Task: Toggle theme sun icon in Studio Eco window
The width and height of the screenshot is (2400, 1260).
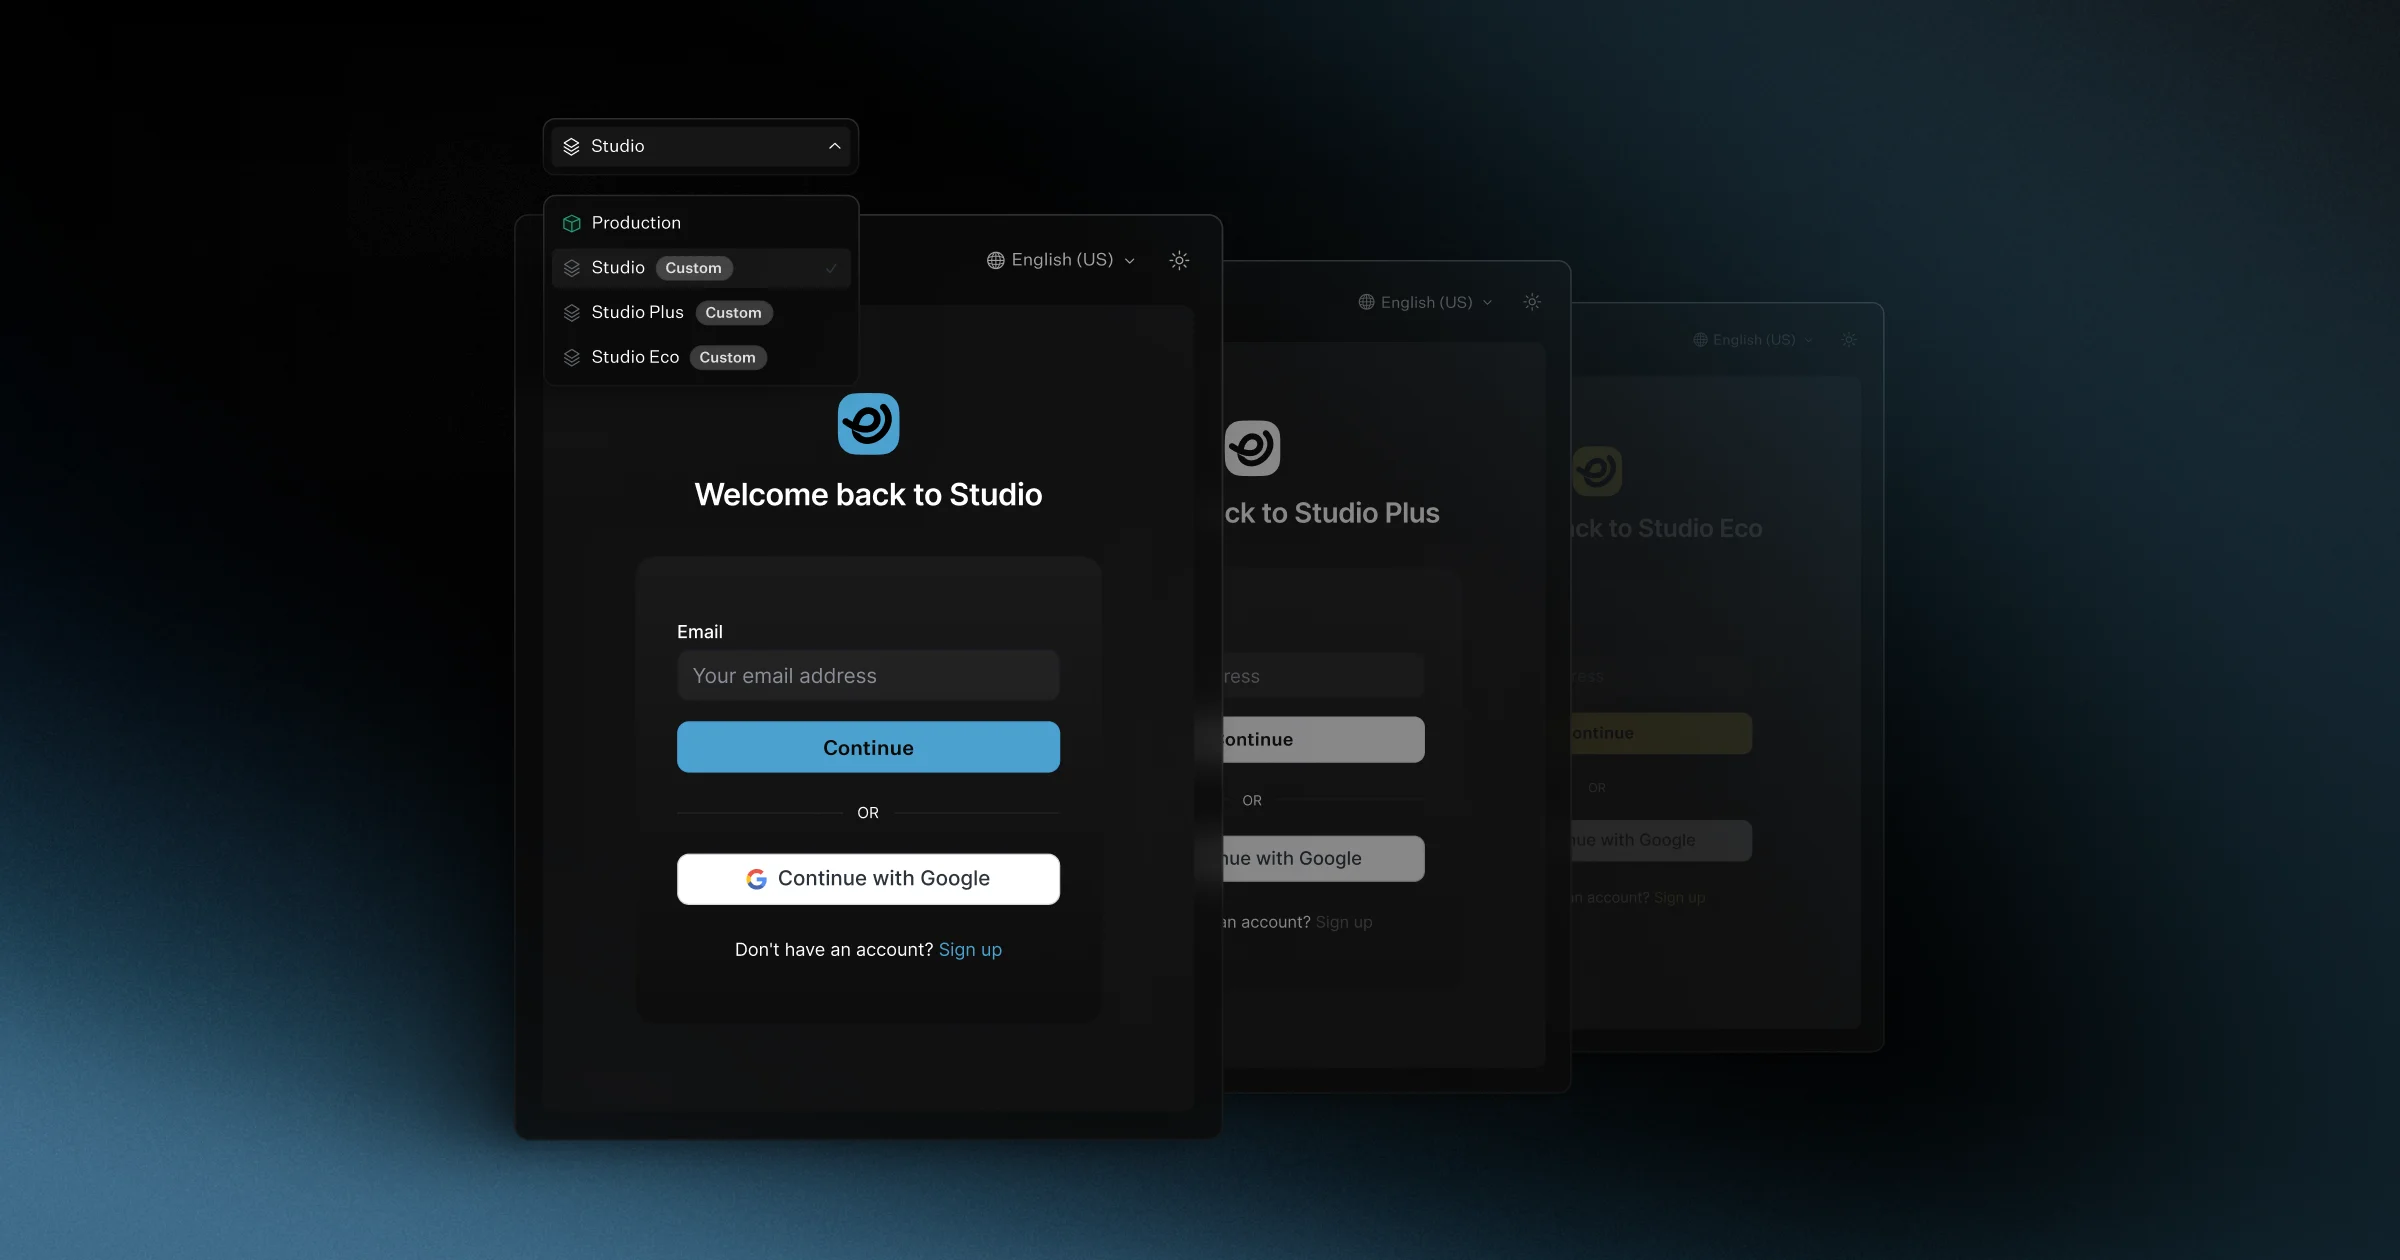Action: (x=1849, y=340)
